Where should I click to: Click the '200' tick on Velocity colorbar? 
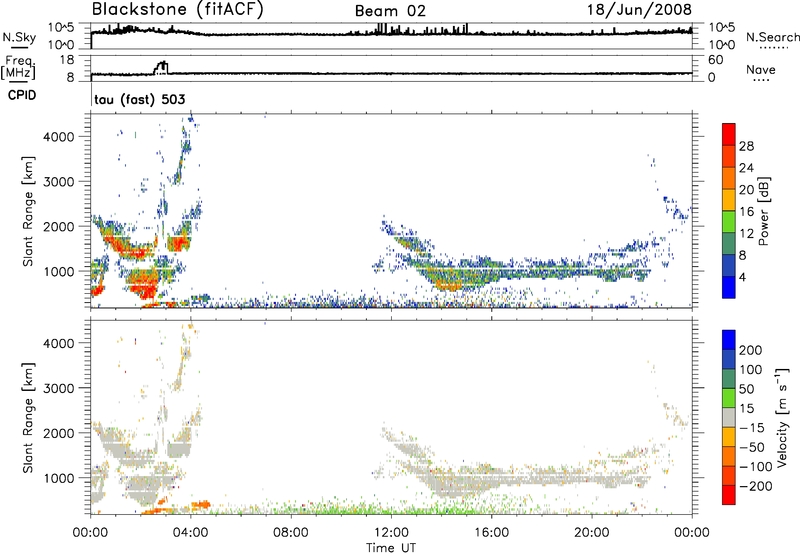(x=751, y=350)
